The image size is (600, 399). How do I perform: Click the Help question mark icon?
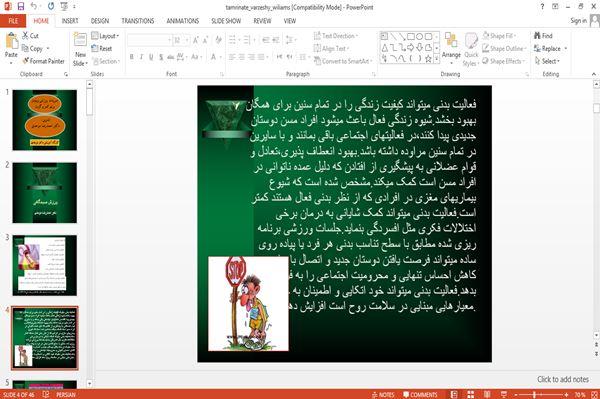(542, 7)
